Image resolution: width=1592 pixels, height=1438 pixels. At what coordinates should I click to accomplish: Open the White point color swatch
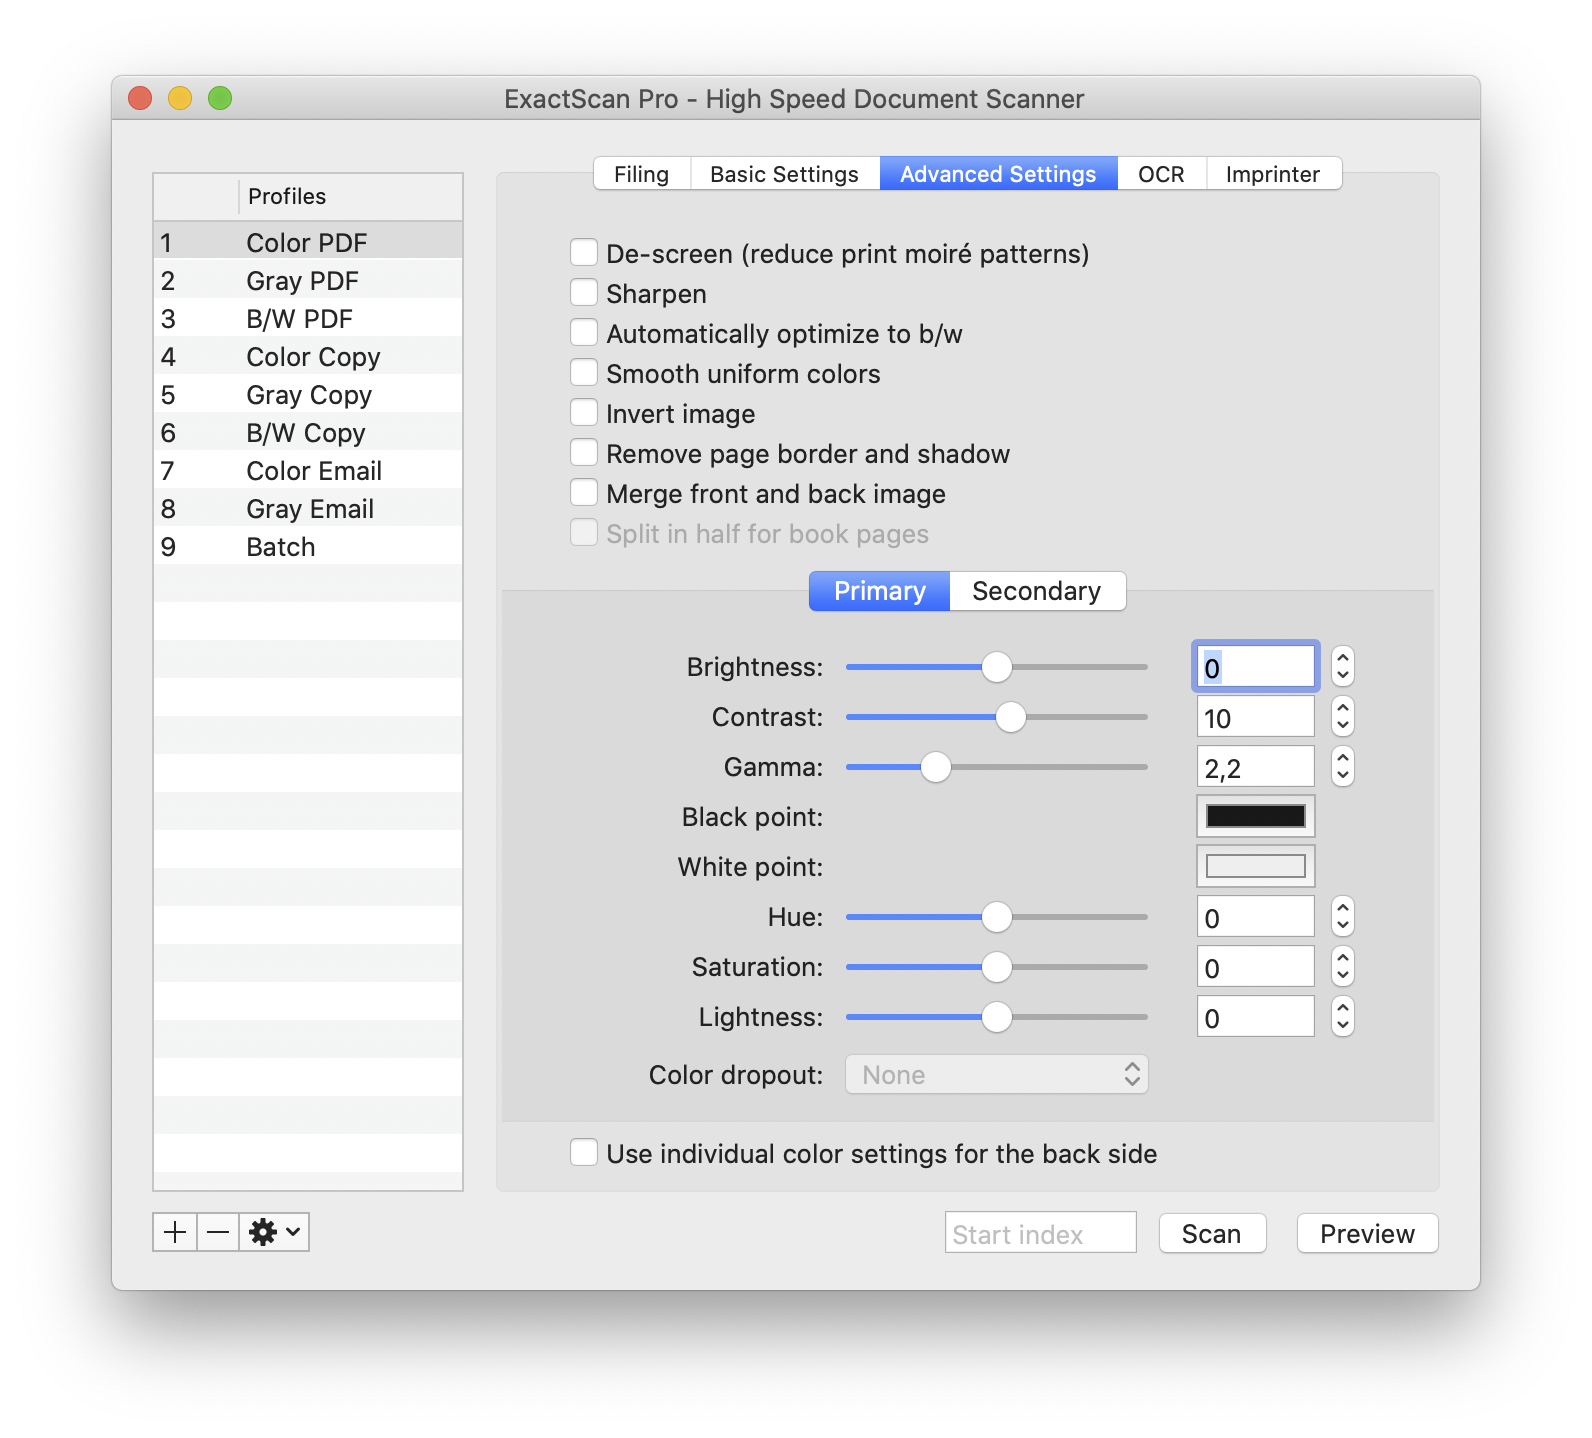[x=1256, y=866]
